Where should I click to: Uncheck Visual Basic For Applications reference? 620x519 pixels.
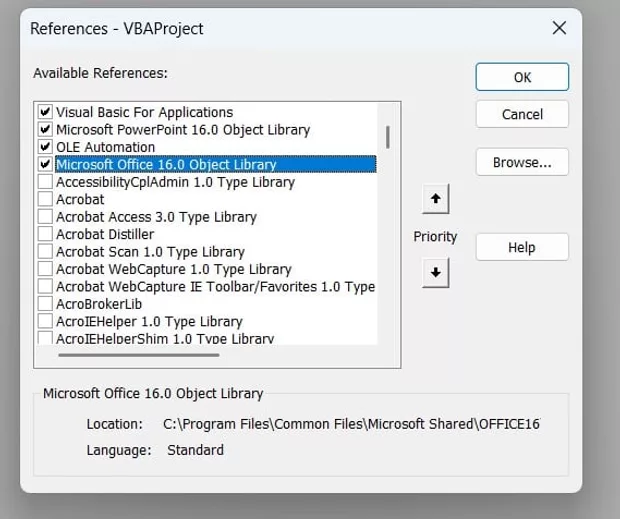pos(45,112)
